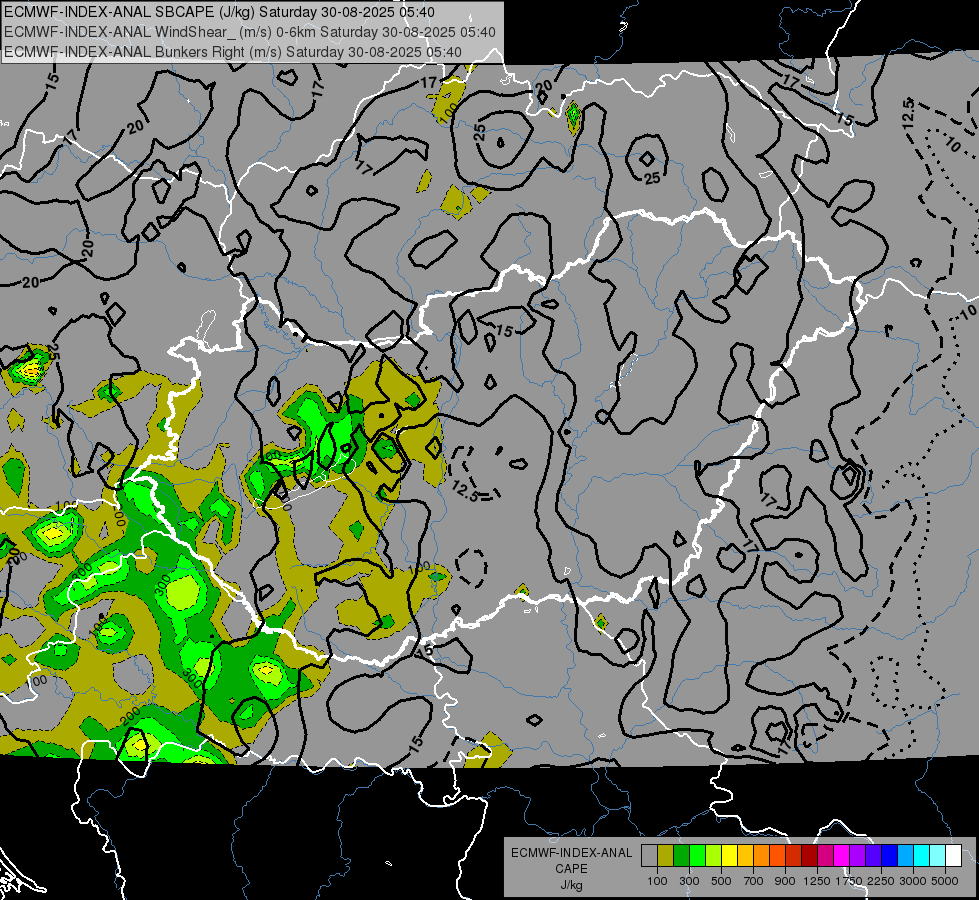The width and height of the screenshot is (979, 900).
Task: Click the Bunkers Right title line
Action: tap(233, 52)
